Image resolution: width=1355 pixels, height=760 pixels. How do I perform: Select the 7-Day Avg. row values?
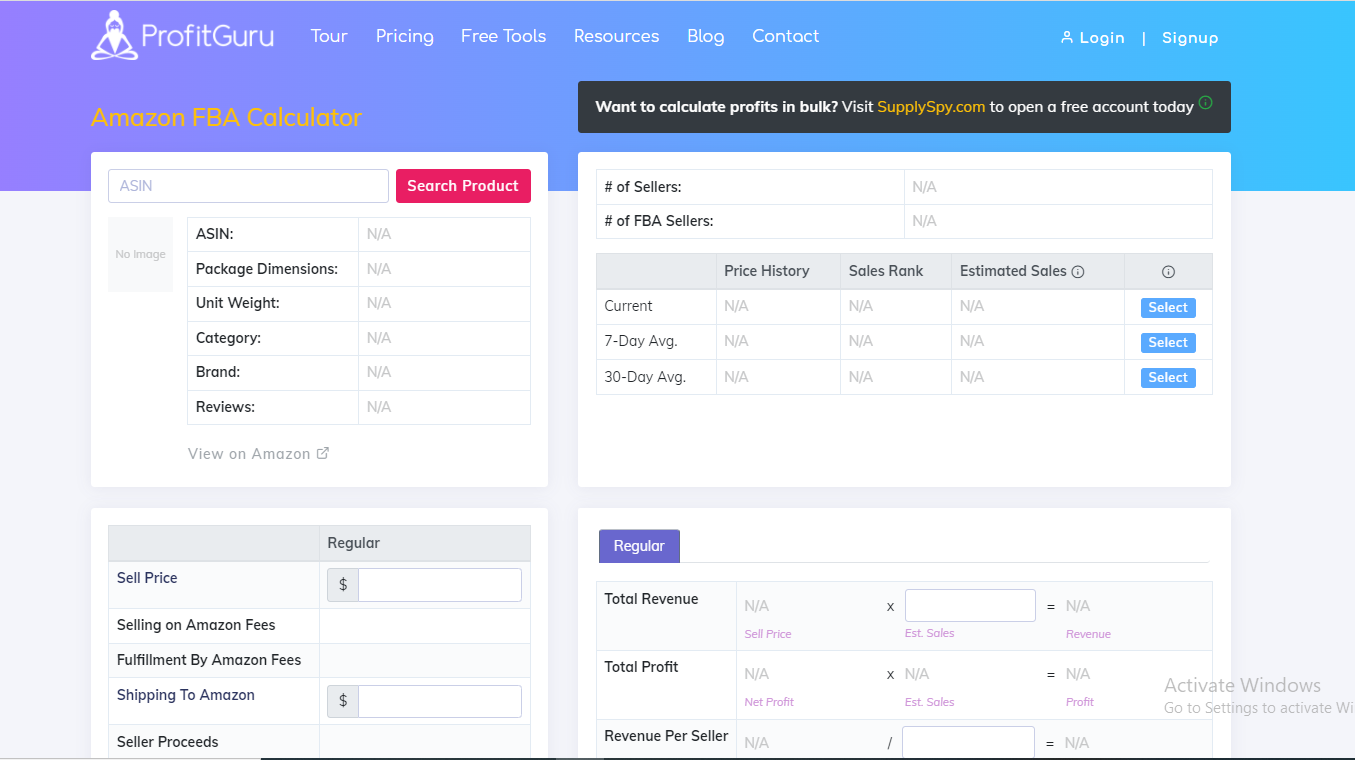point(1168,343)
